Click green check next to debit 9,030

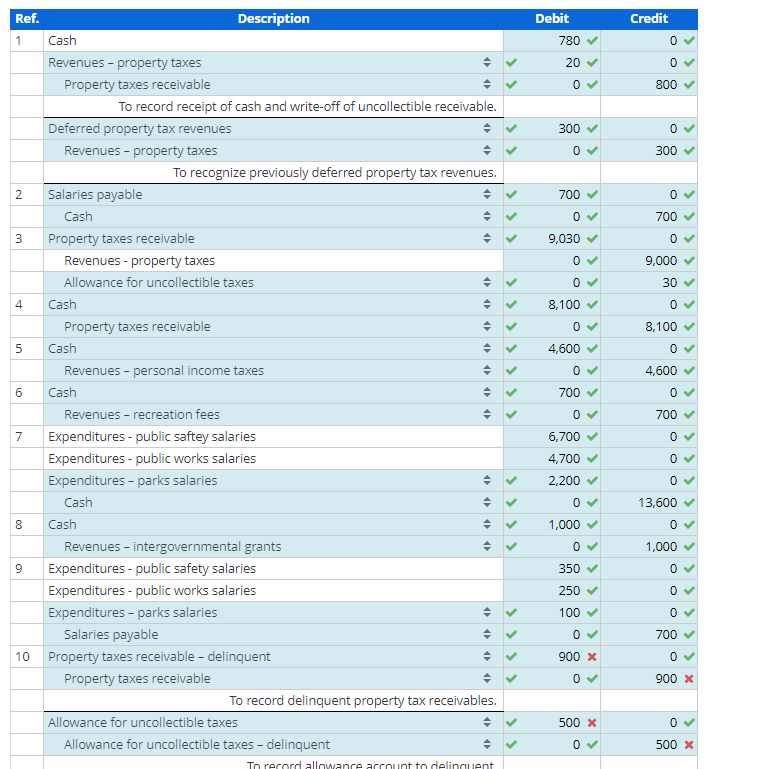tap(592, 239)
